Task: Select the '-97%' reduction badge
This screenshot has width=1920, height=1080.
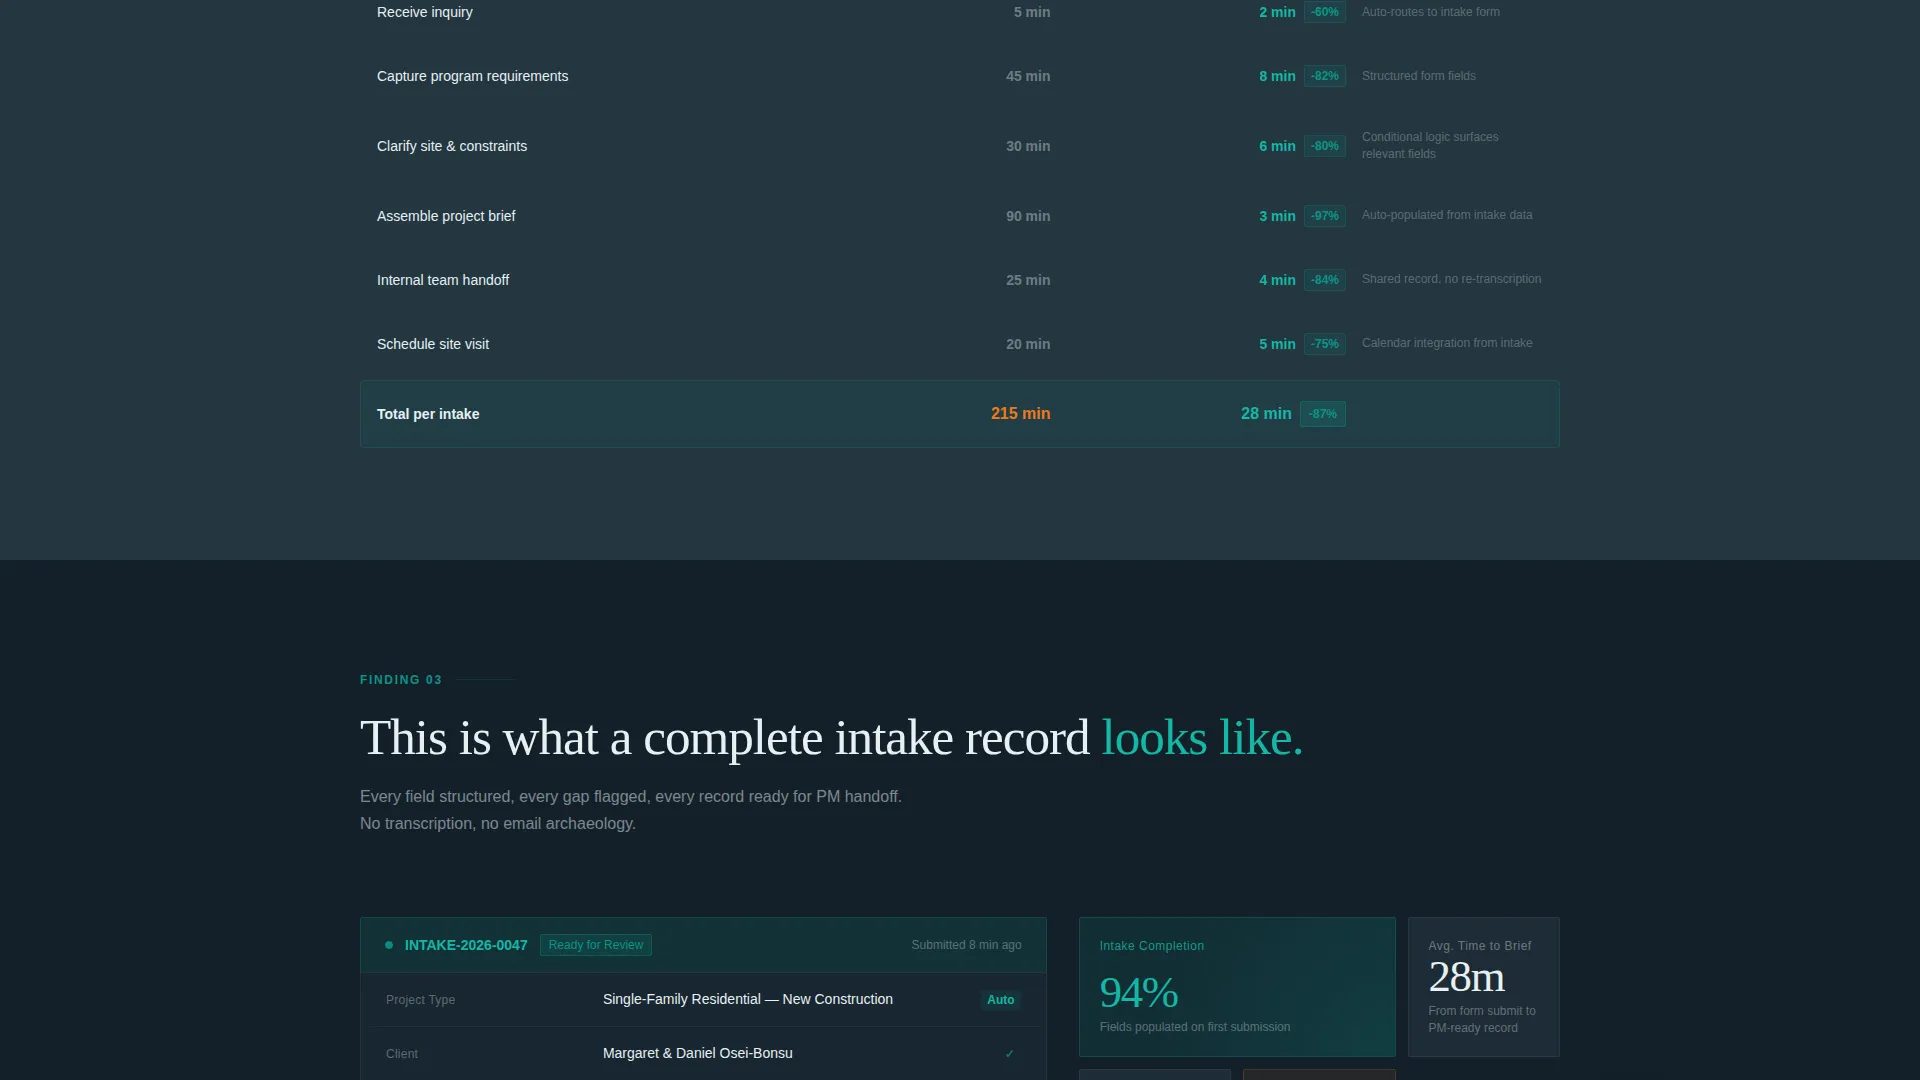Action: click(1325, 216)
